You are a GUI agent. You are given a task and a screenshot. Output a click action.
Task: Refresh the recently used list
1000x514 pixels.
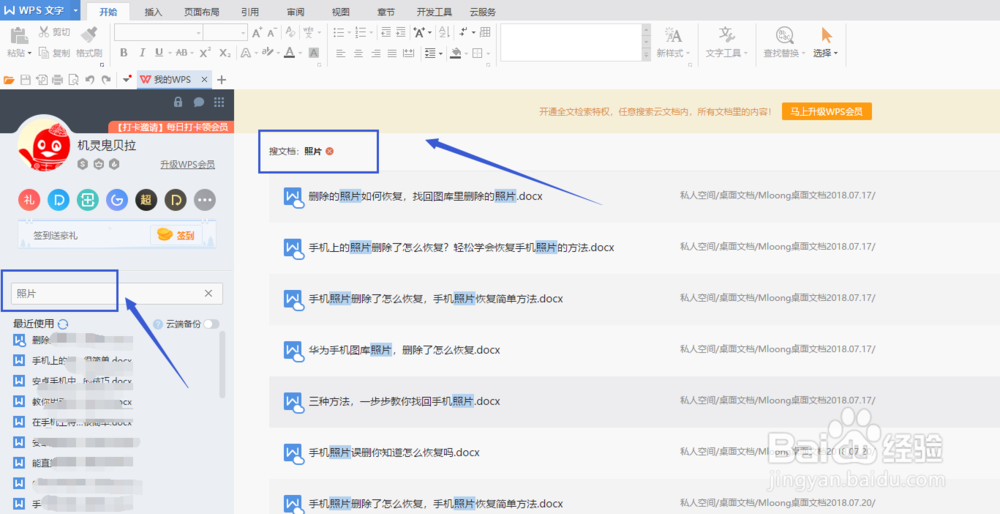[x=63, y=323]
